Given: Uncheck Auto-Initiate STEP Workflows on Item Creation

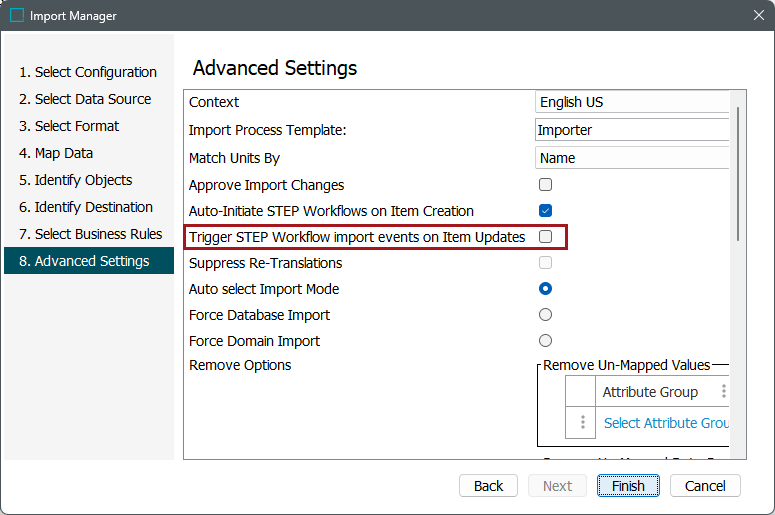Looking at the screenshot, I should pyautogui.click(x=546, y=211).
